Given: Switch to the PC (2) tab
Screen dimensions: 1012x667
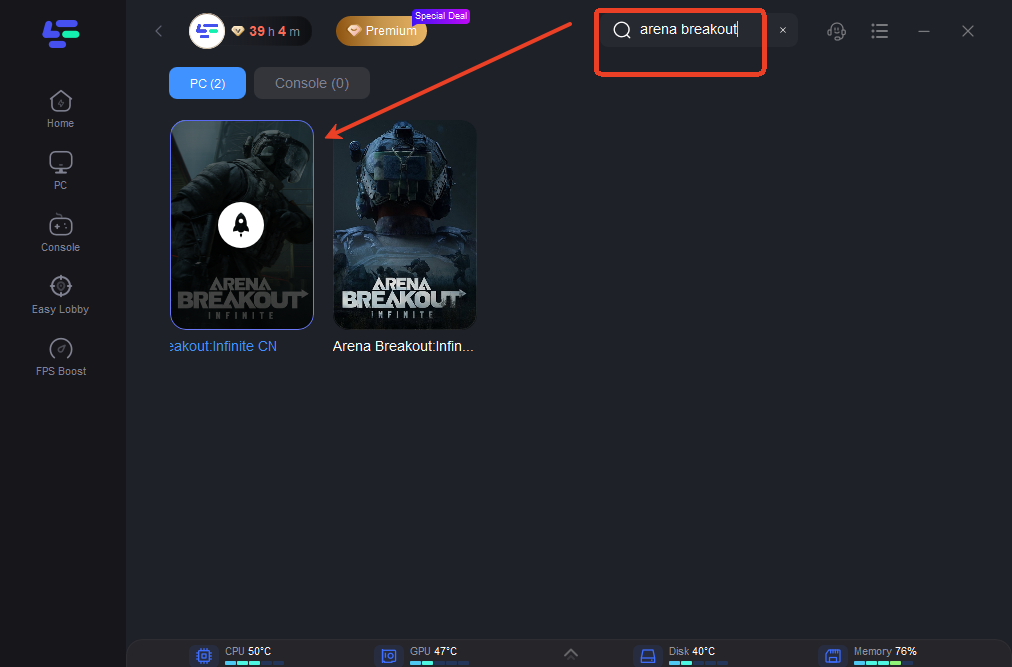Looking at the screenshot, I should tap(207, 83).
